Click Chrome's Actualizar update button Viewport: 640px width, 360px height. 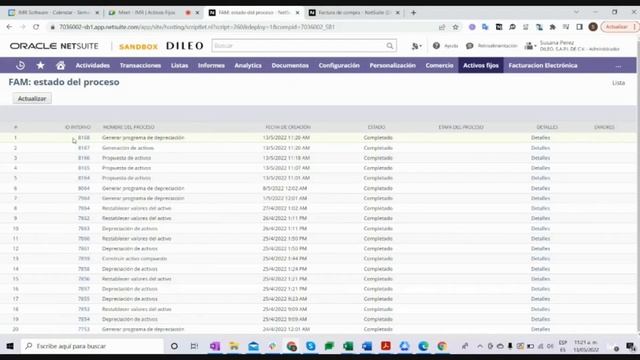coord(619,27)
